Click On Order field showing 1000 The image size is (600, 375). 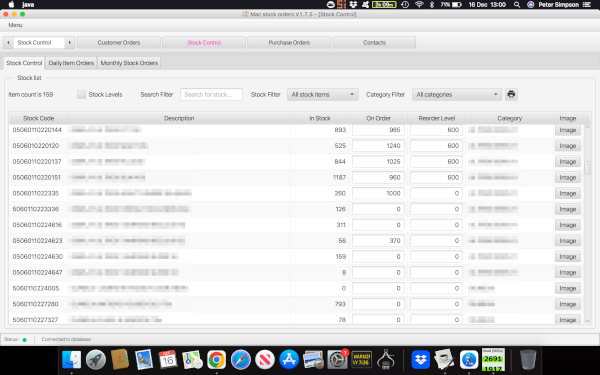pyautogui.click(x=378, y=193)
